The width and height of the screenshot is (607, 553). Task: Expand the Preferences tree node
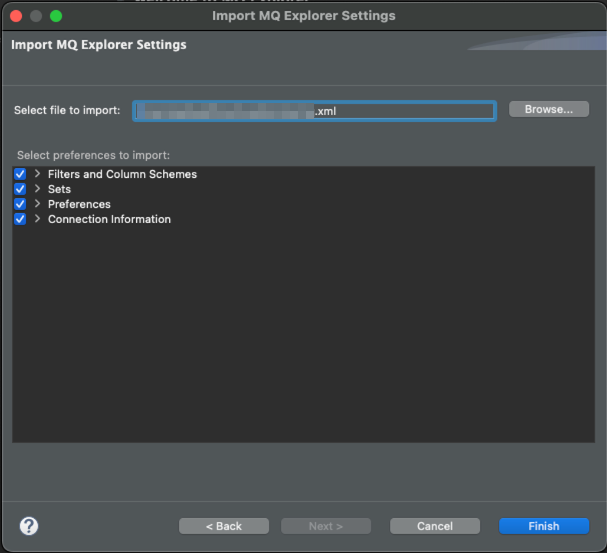click(x=37, y=204)
